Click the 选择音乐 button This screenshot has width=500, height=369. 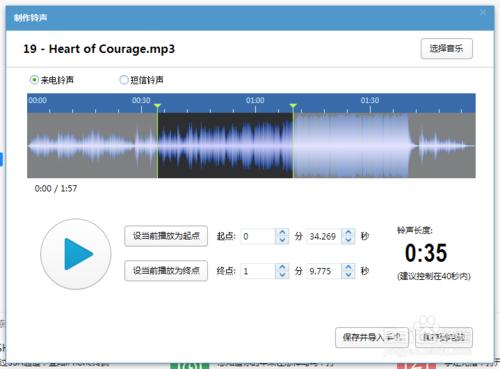446,49
